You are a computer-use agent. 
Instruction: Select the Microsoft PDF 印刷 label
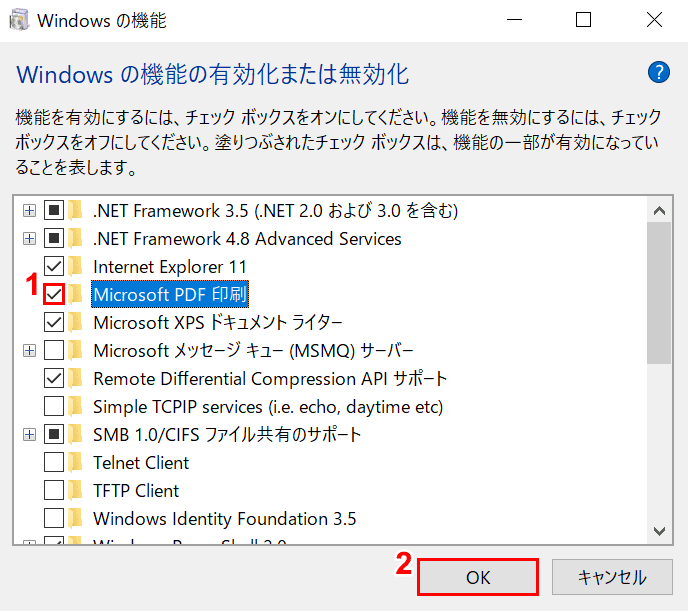(x=170, y=294)
